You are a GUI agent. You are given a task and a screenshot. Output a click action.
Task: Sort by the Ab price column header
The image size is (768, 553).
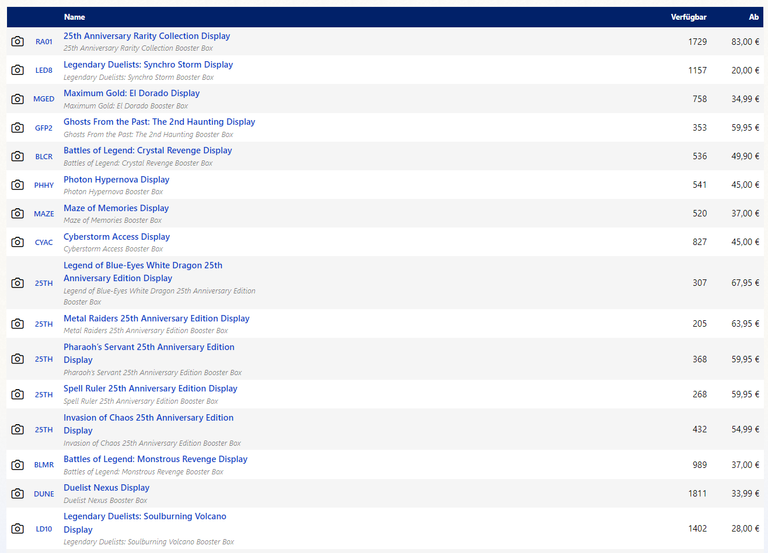point(754,17)
